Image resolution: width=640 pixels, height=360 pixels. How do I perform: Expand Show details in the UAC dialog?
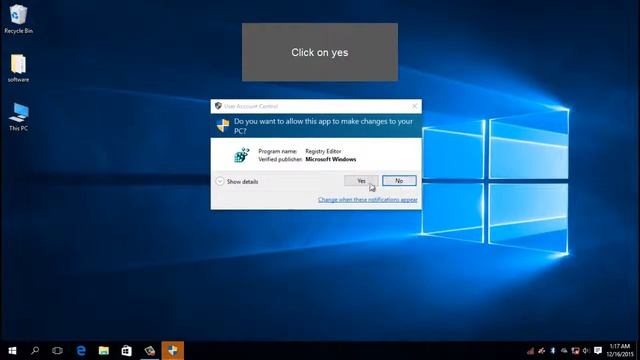(237, 182)
